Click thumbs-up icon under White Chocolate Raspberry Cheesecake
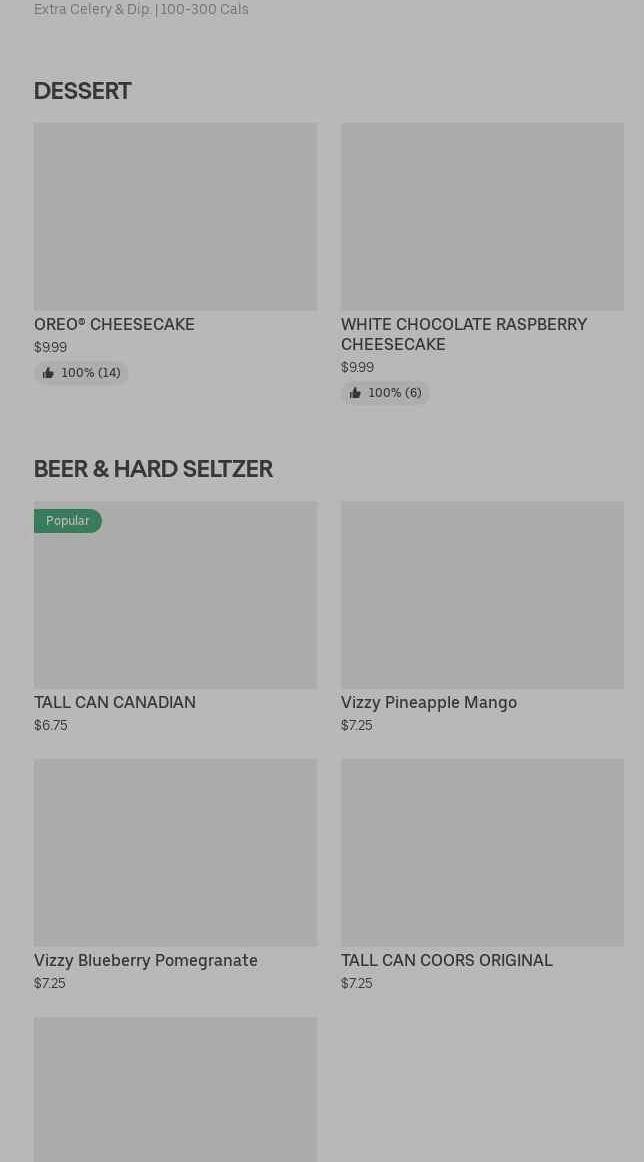 355,393
